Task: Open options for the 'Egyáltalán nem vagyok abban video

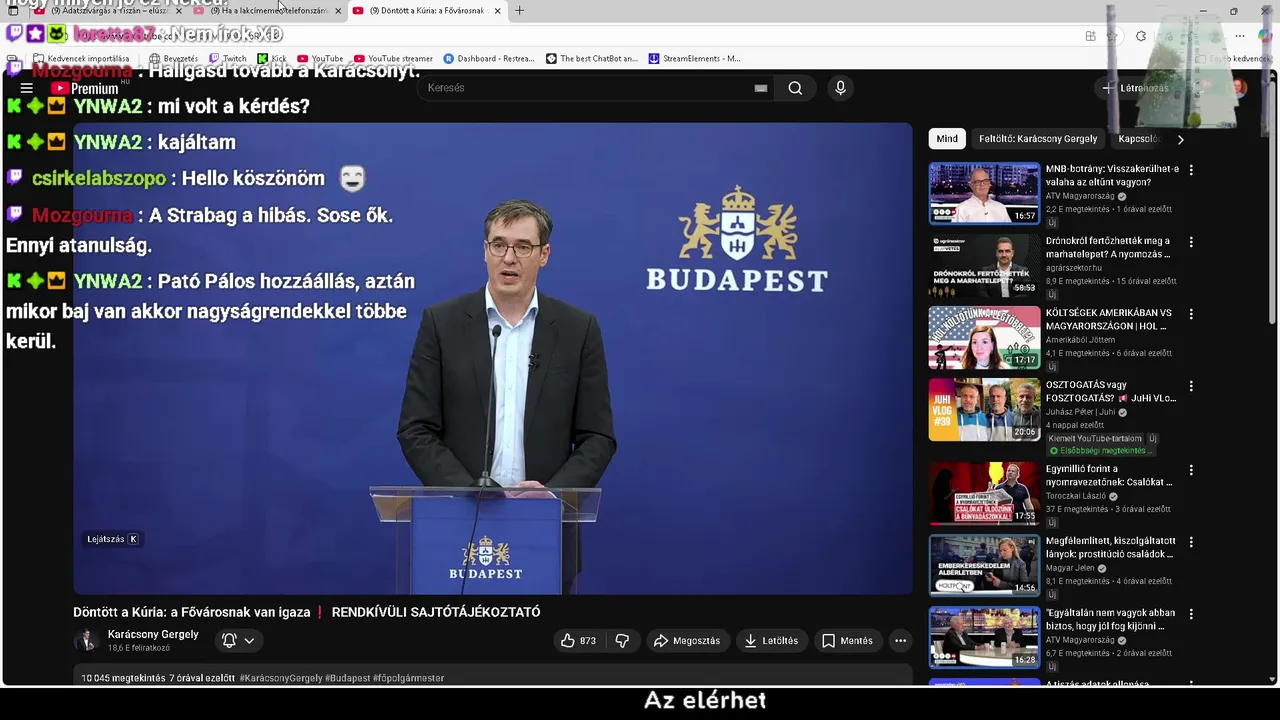Action: pos(1190,614)
